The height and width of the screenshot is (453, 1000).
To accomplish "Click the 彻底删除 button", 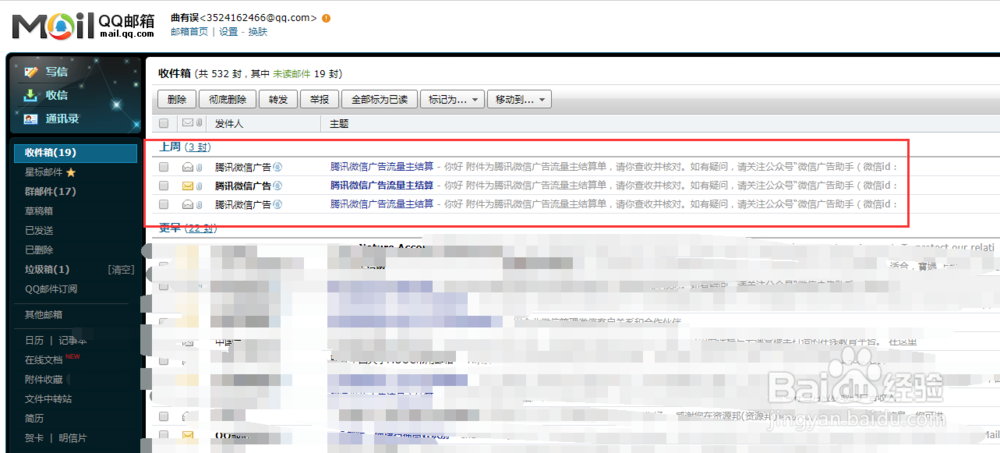I will coord(227,100).
